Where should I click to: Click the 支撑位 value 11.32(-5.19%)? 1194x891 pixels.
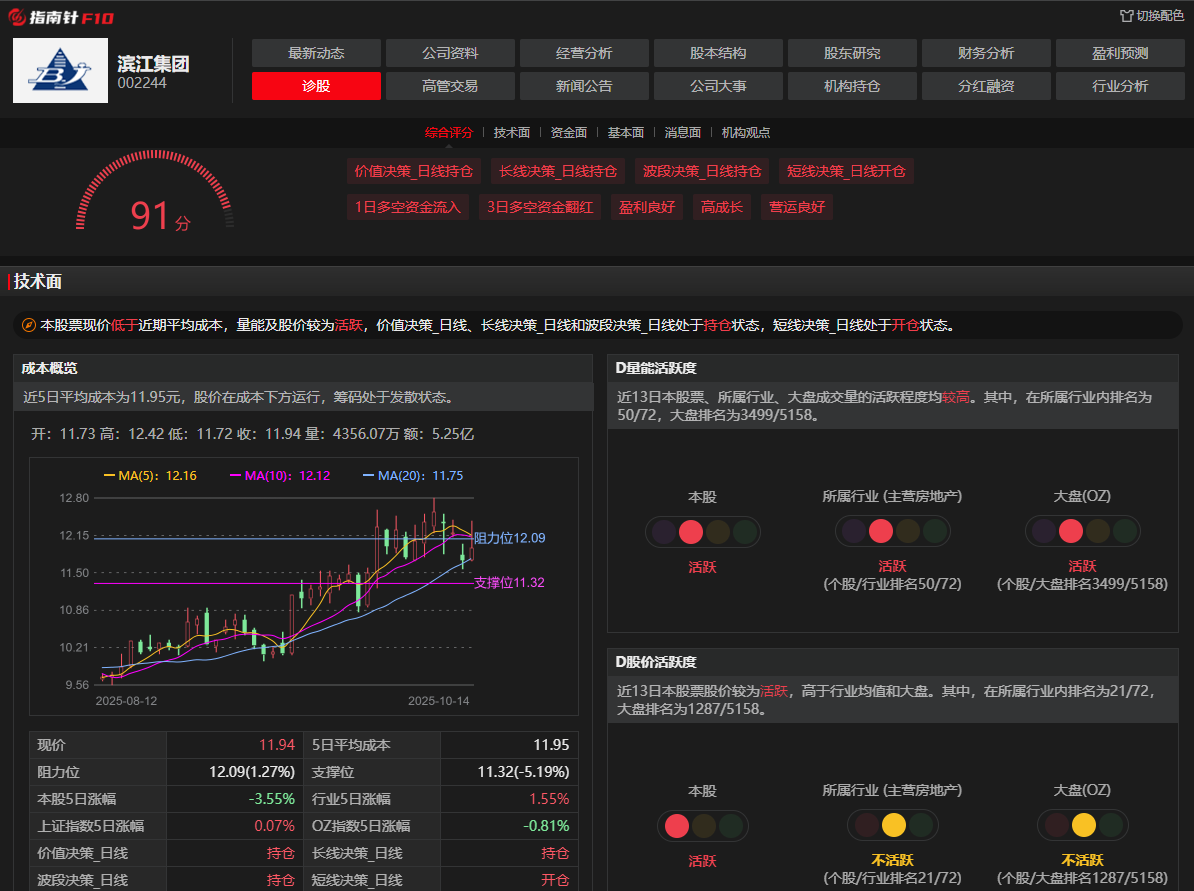[523, 772]
